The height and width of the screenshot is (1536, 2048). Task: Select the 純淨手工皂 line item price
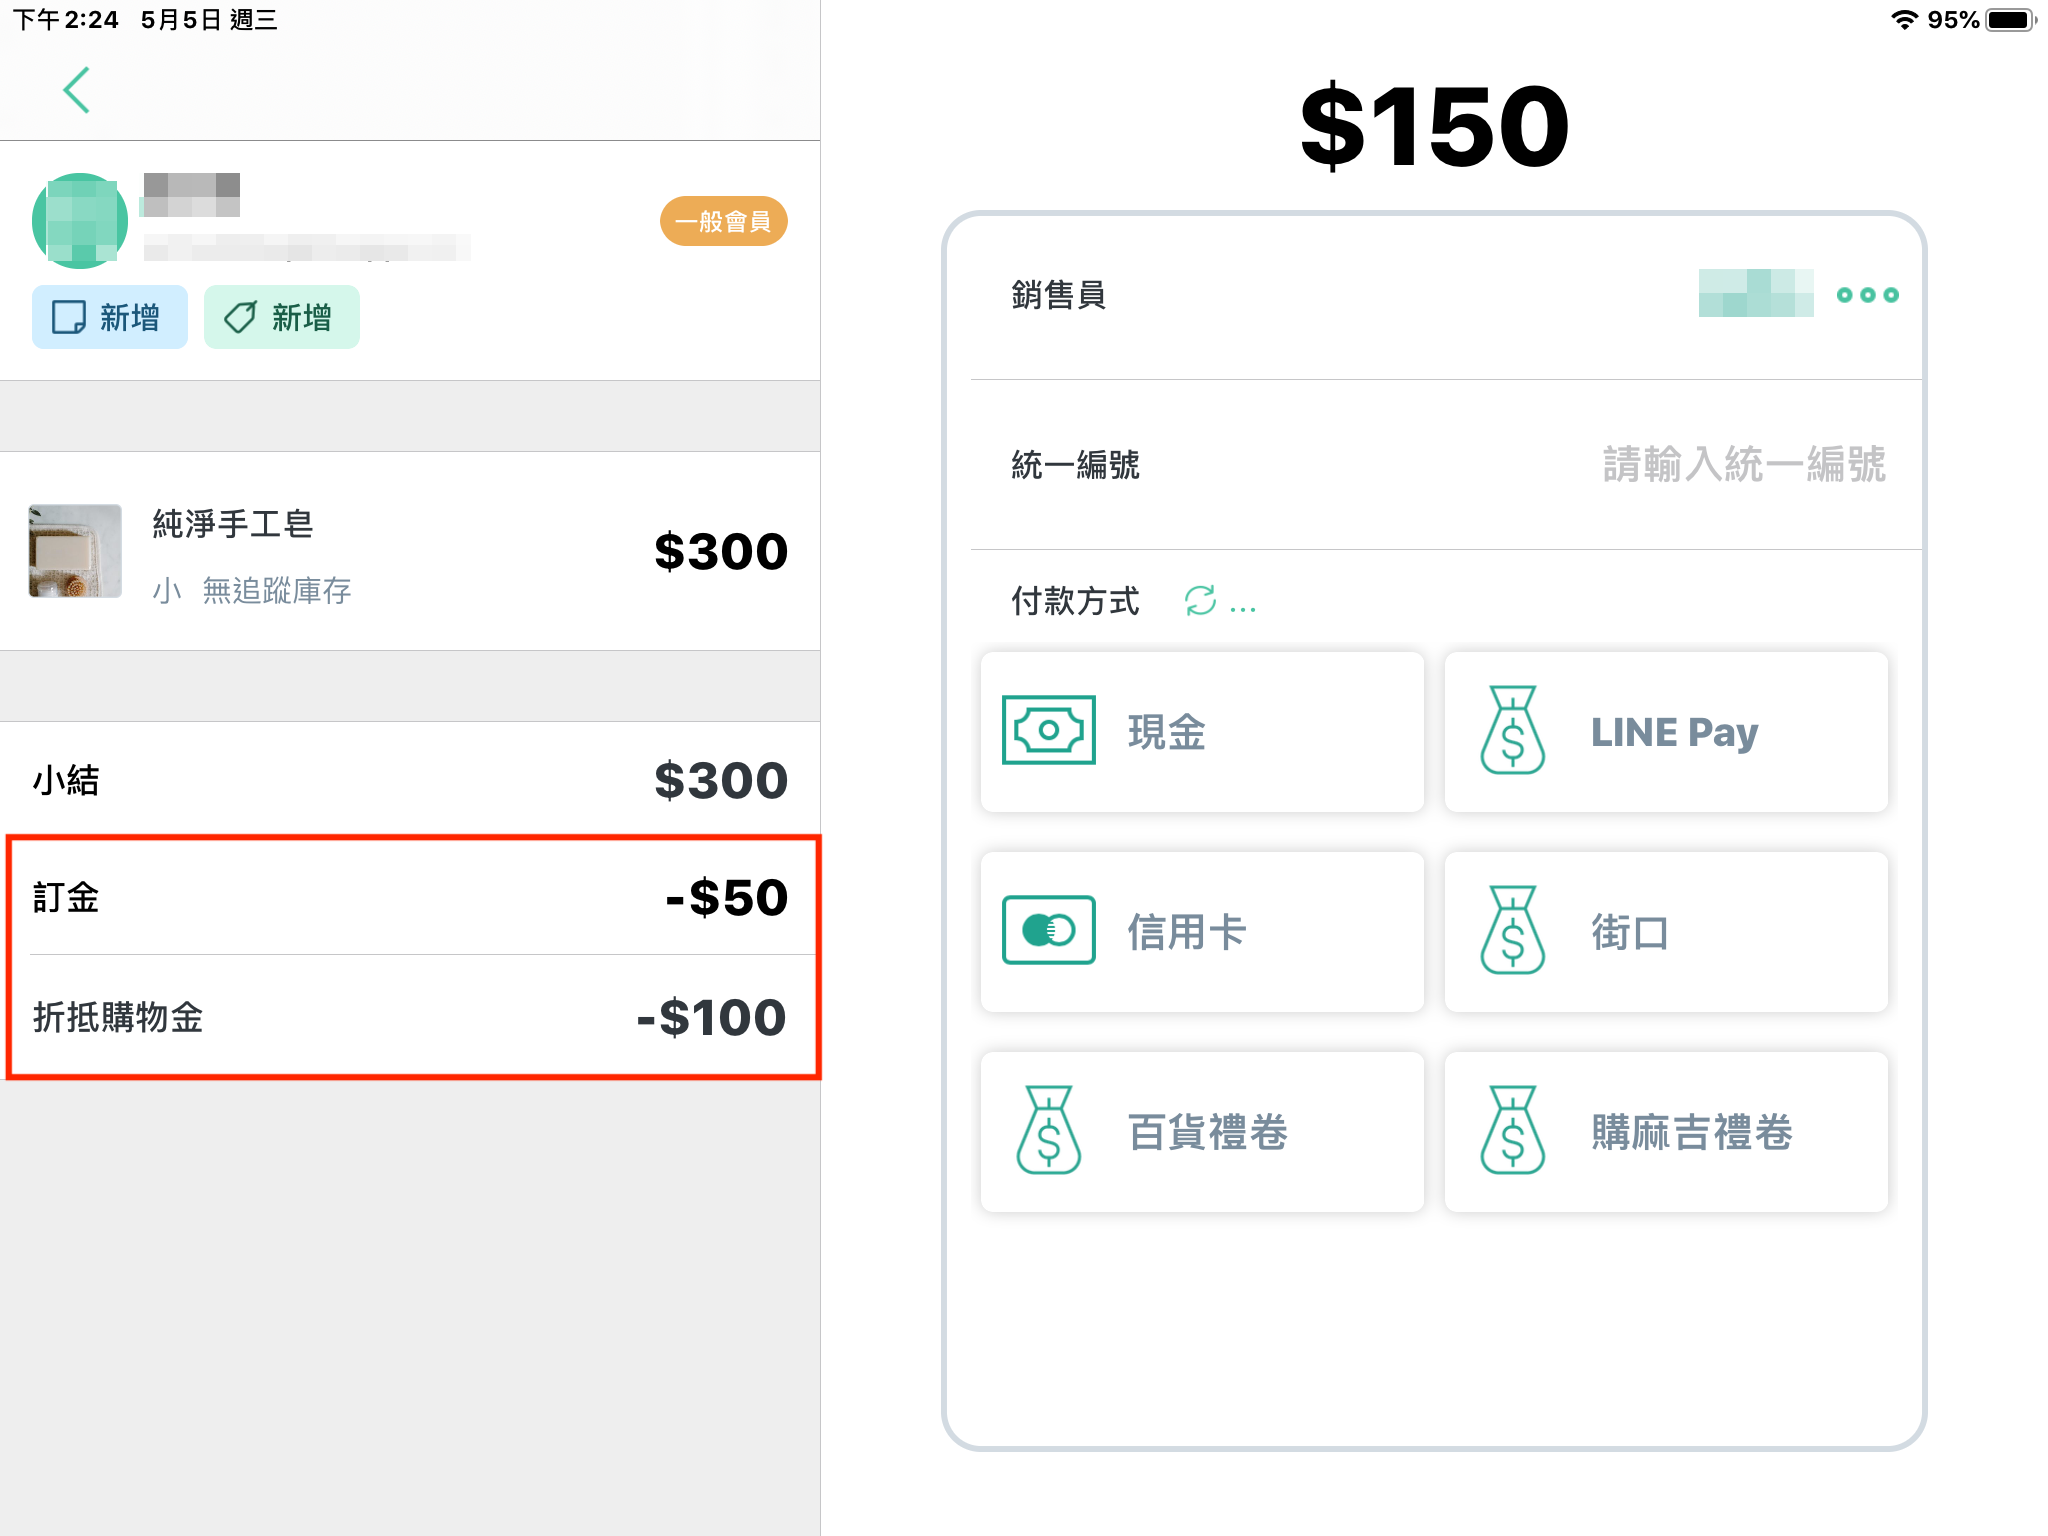tap(721, 552)
